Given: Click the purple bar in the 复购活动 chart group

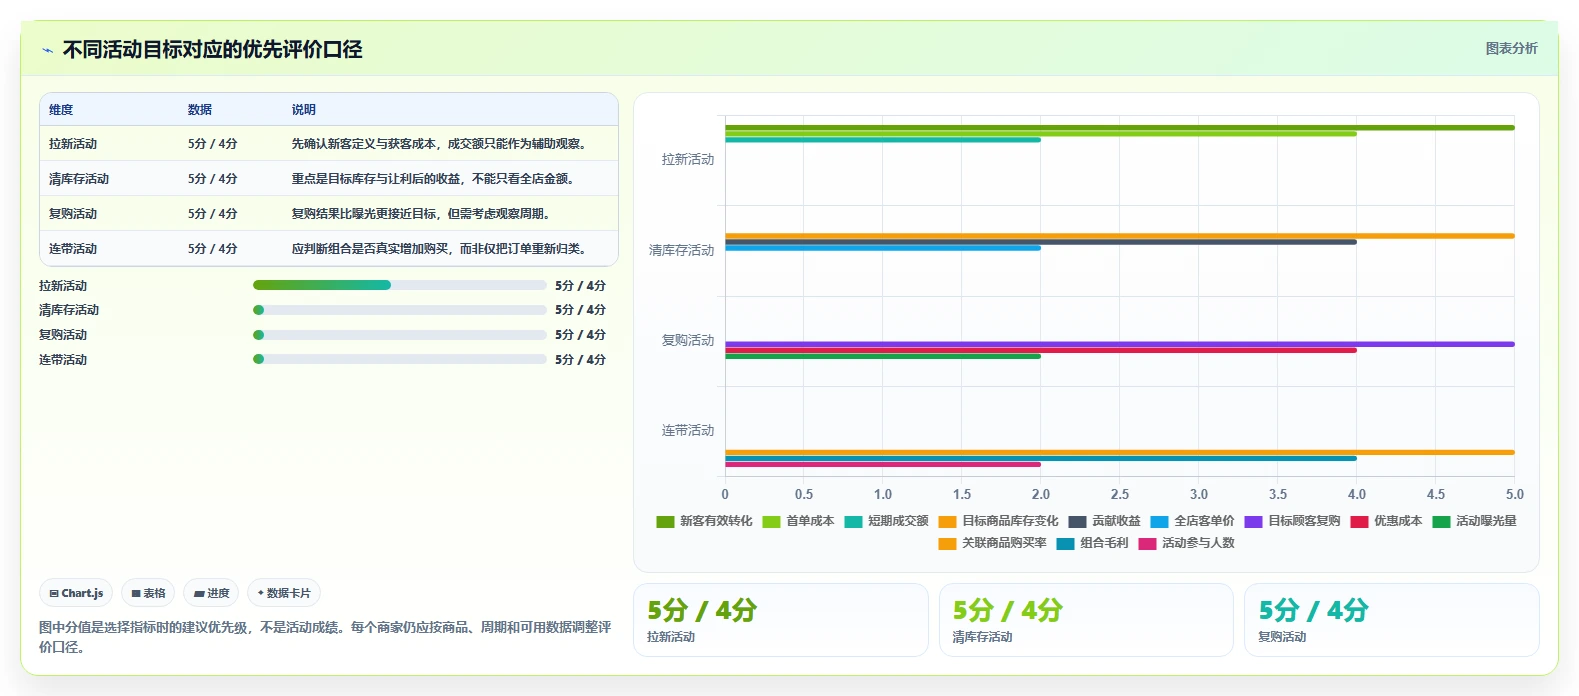Looking at the screenshot, I should [1120, 344].
